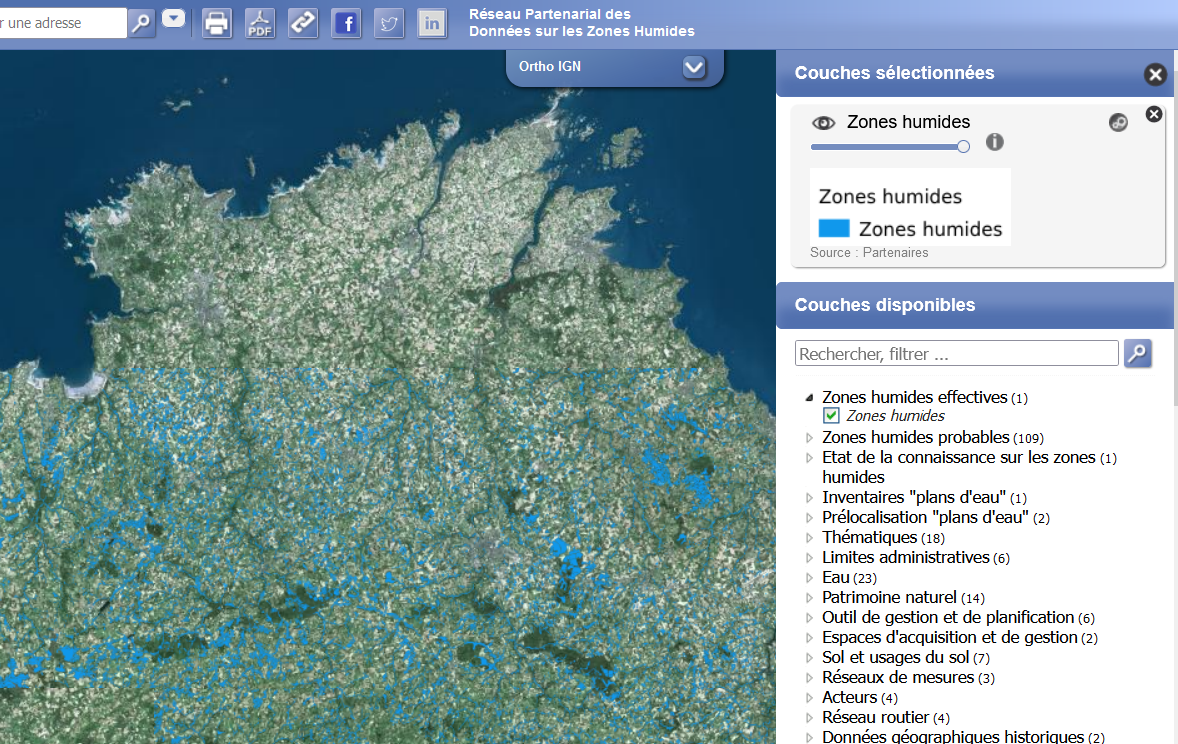Share the map on LinkedIn
Screen dimensions: 1178x744
click(x=432, y=22)
